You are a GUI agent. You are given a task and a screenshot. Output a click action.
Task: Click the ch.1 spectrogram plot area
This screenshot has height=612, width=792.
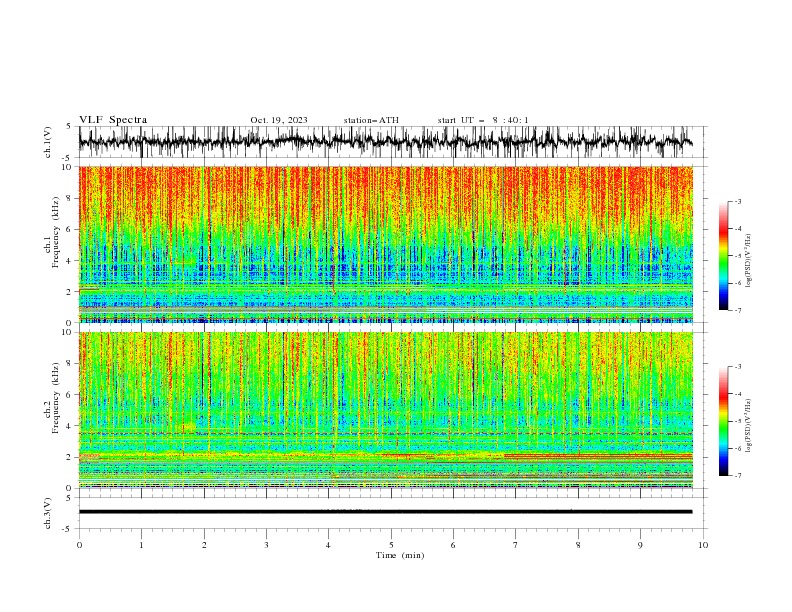(386, 244)
